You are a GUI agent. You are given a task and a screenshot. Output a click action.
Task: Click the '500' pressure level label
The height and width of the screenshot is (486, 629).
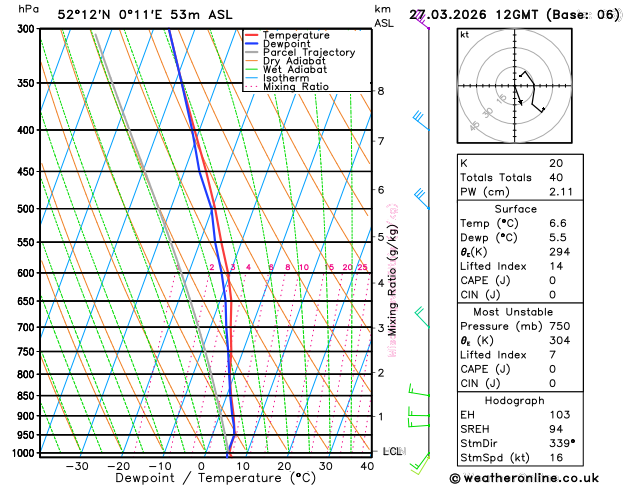coord(28,209)
